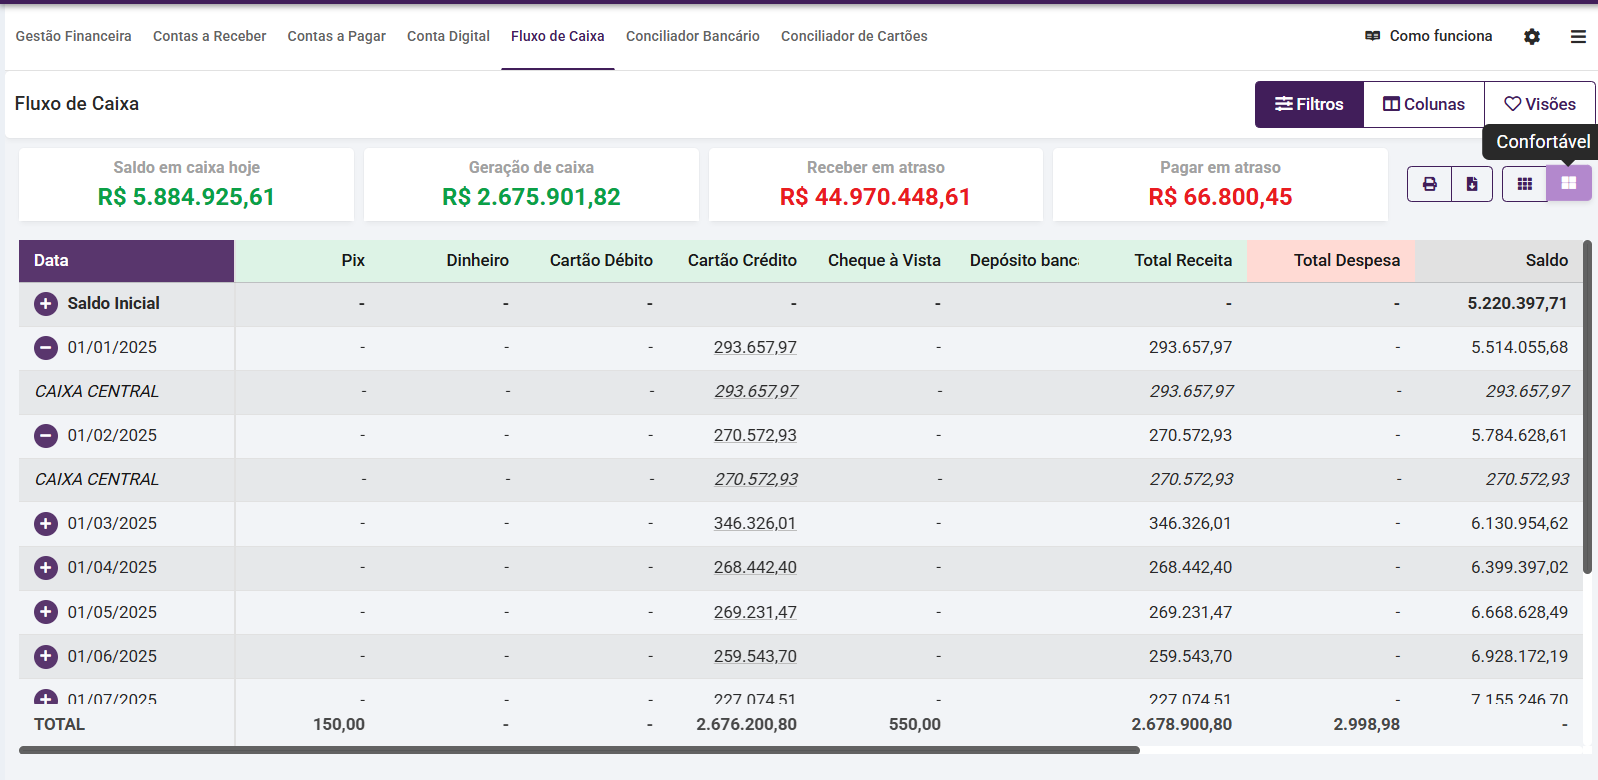The image size is (1598, 780).
Task: Switch to the compact grid density view
Action: pyautogui.click(x=1525, y=184)
